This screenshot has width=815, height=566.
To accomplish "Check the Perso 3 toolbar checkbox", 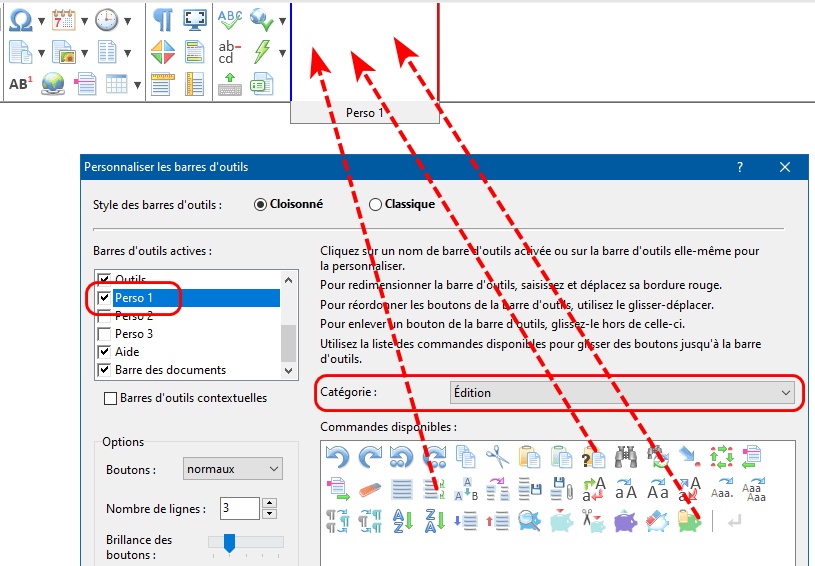I will point(103,334).
